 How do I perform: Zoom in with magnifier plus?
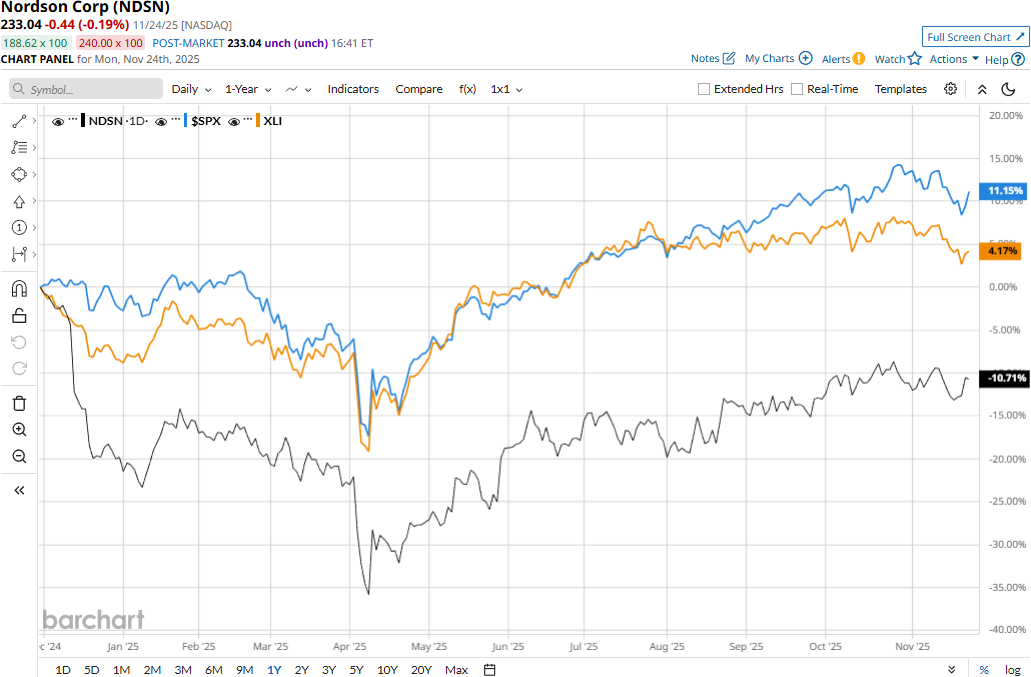[19, 430]
